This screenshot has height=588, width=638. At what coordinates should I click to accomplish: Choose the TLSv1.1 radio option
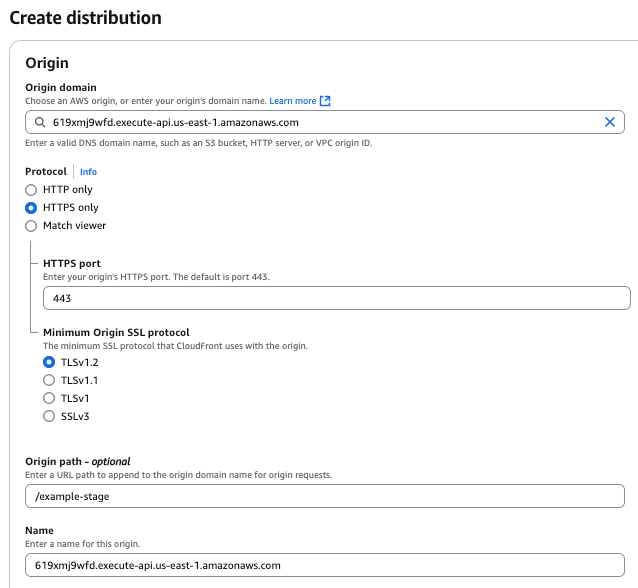click(x=49, y=380)
